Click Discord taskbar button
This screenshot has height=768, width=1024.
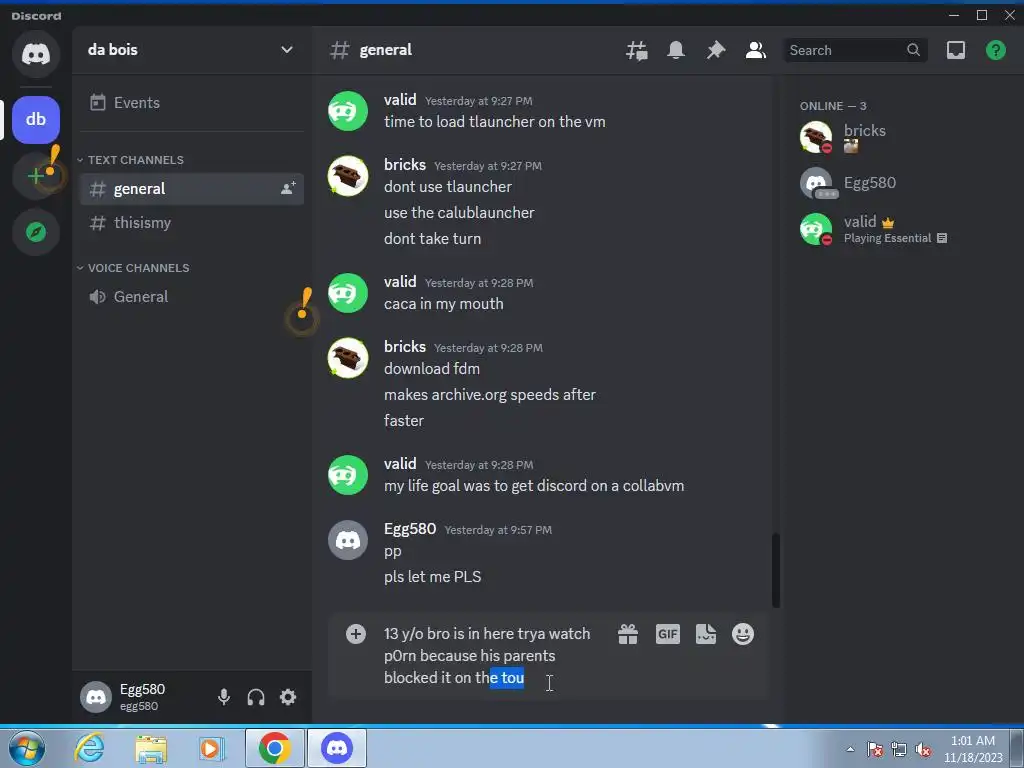click(x=337, y=748)
